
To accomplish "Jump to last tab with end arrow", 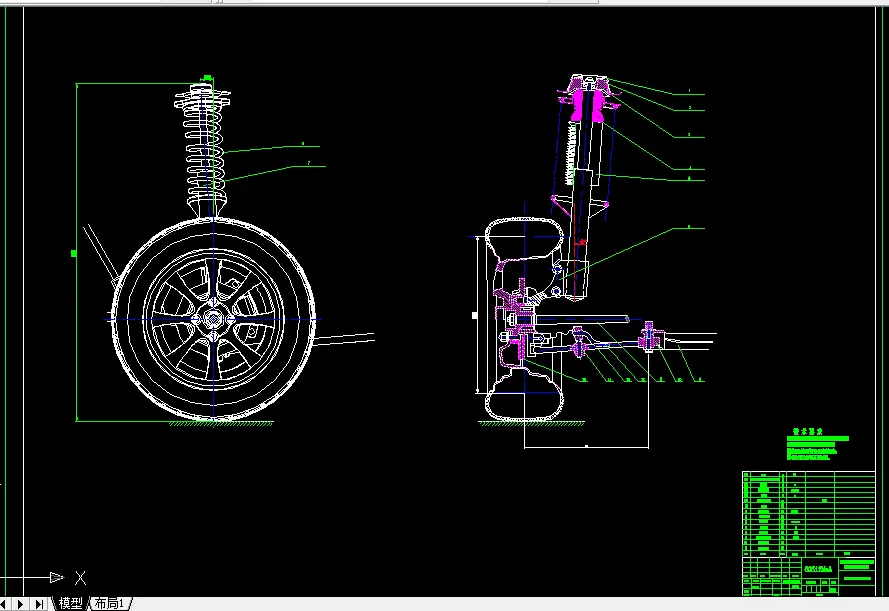I will pyautogui.click(x=39, y=604).
